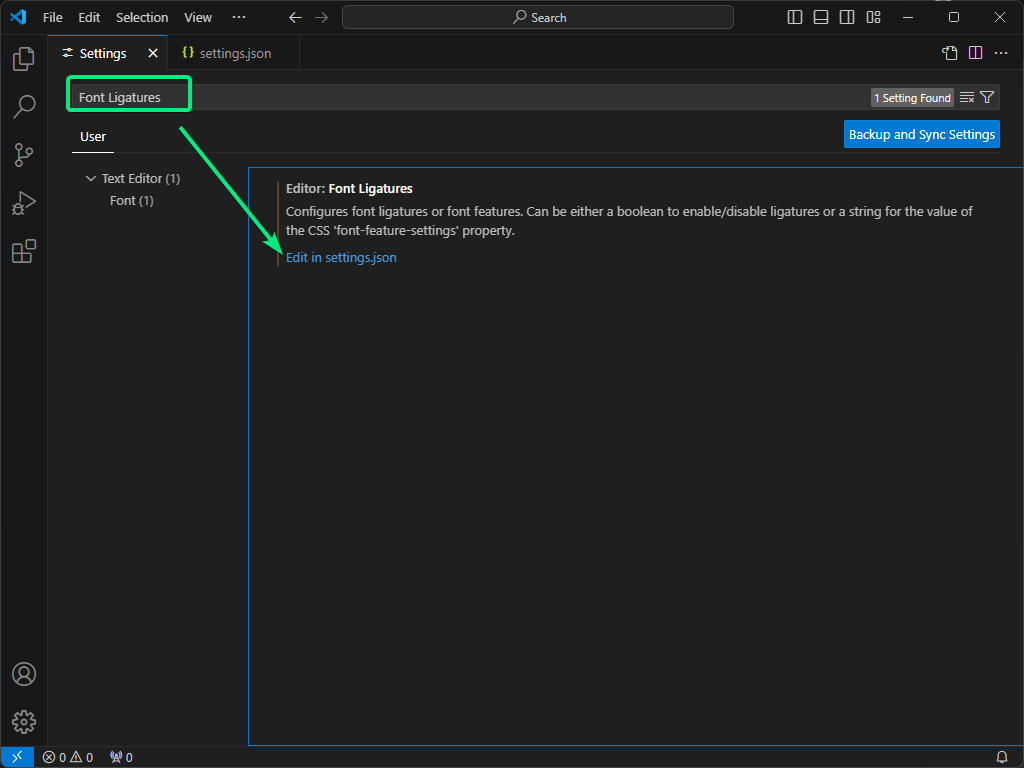Image resolution: width=1024 pixels, height=768 pixels.
Task: Open the Selection menu
Action: point(142,18)
